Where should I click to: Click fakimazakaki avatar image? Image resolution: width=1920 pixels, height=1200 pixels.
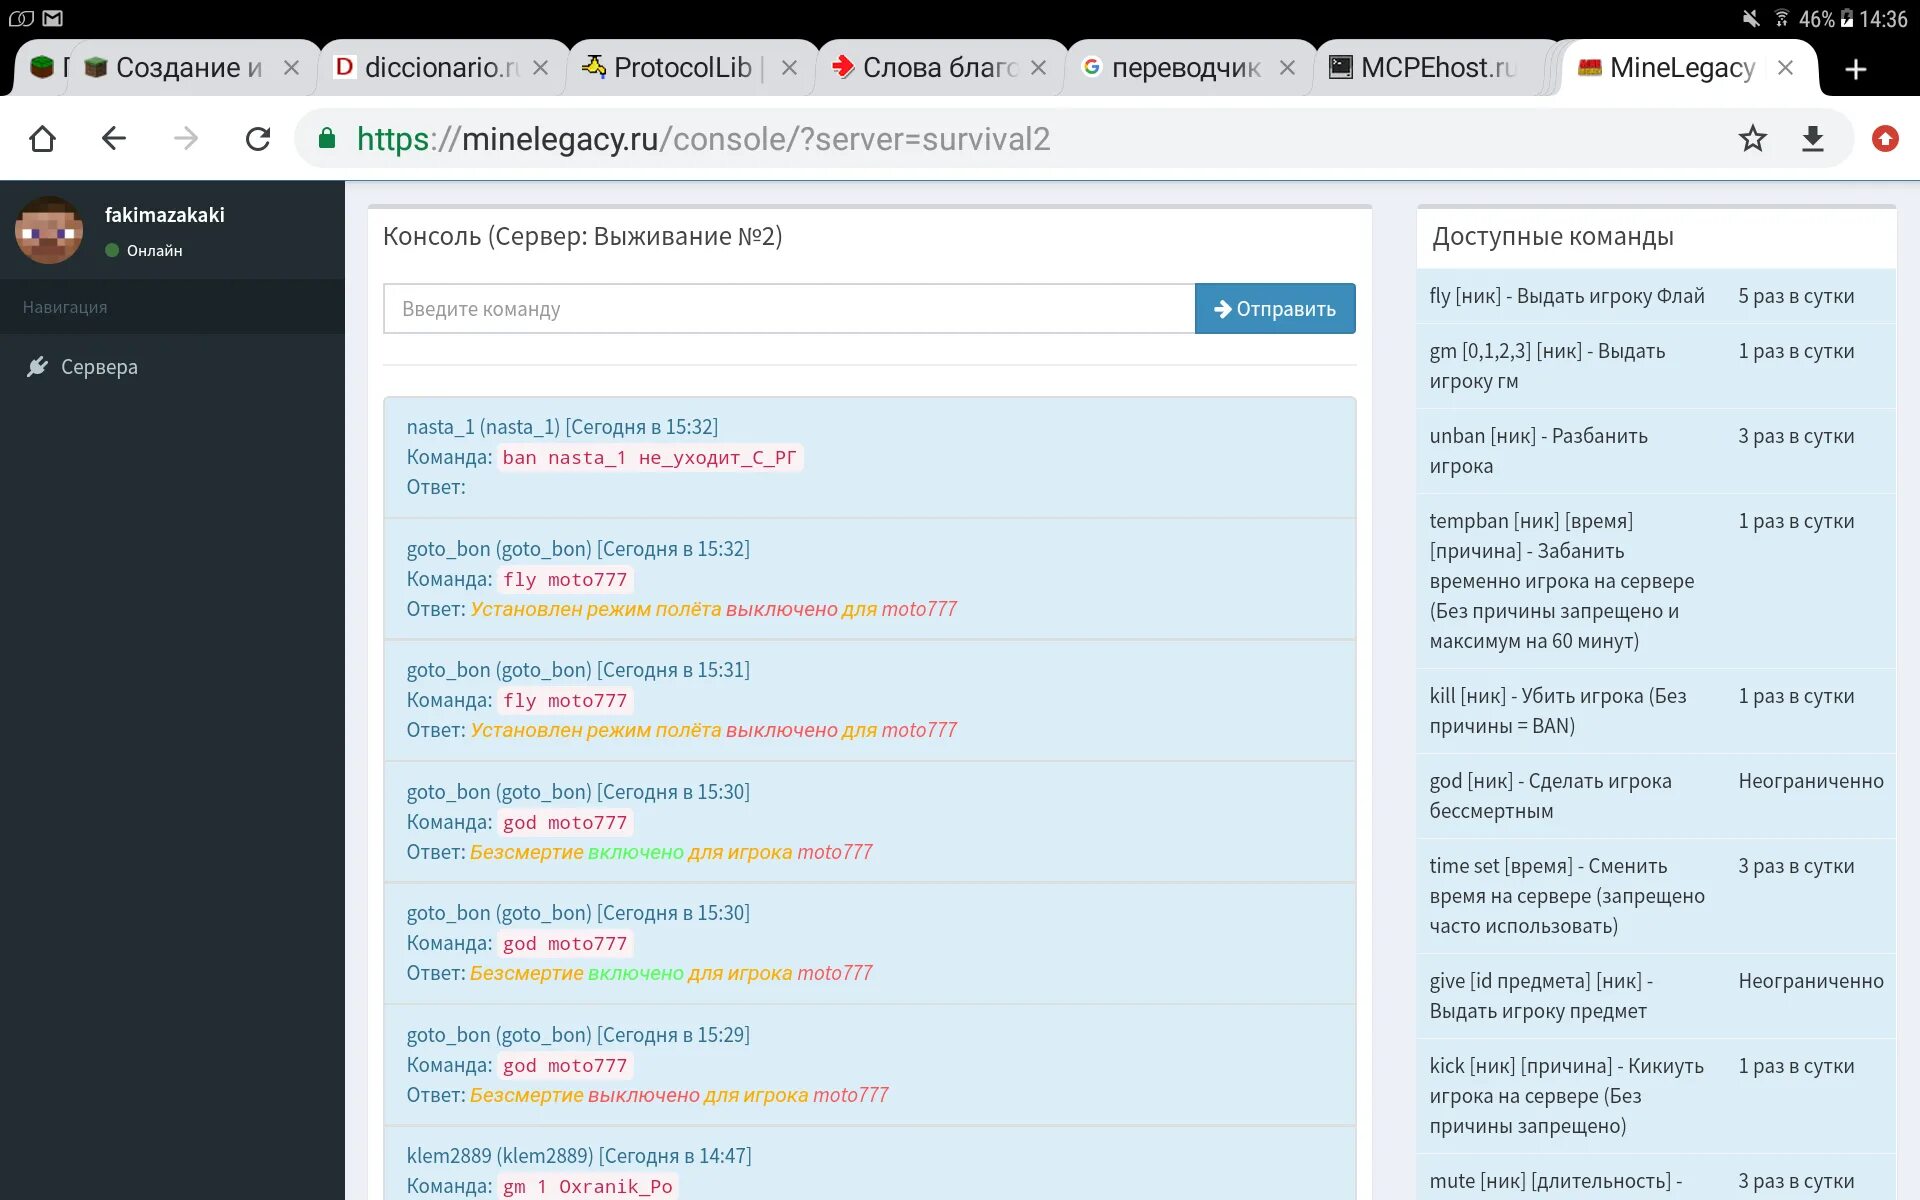pyautogui.click(x=49, y=230)
